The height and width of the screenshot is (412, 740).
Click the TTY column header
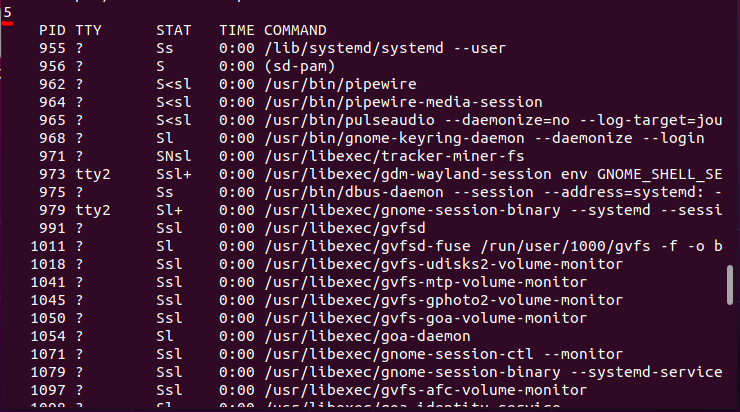tap(88, 30)
